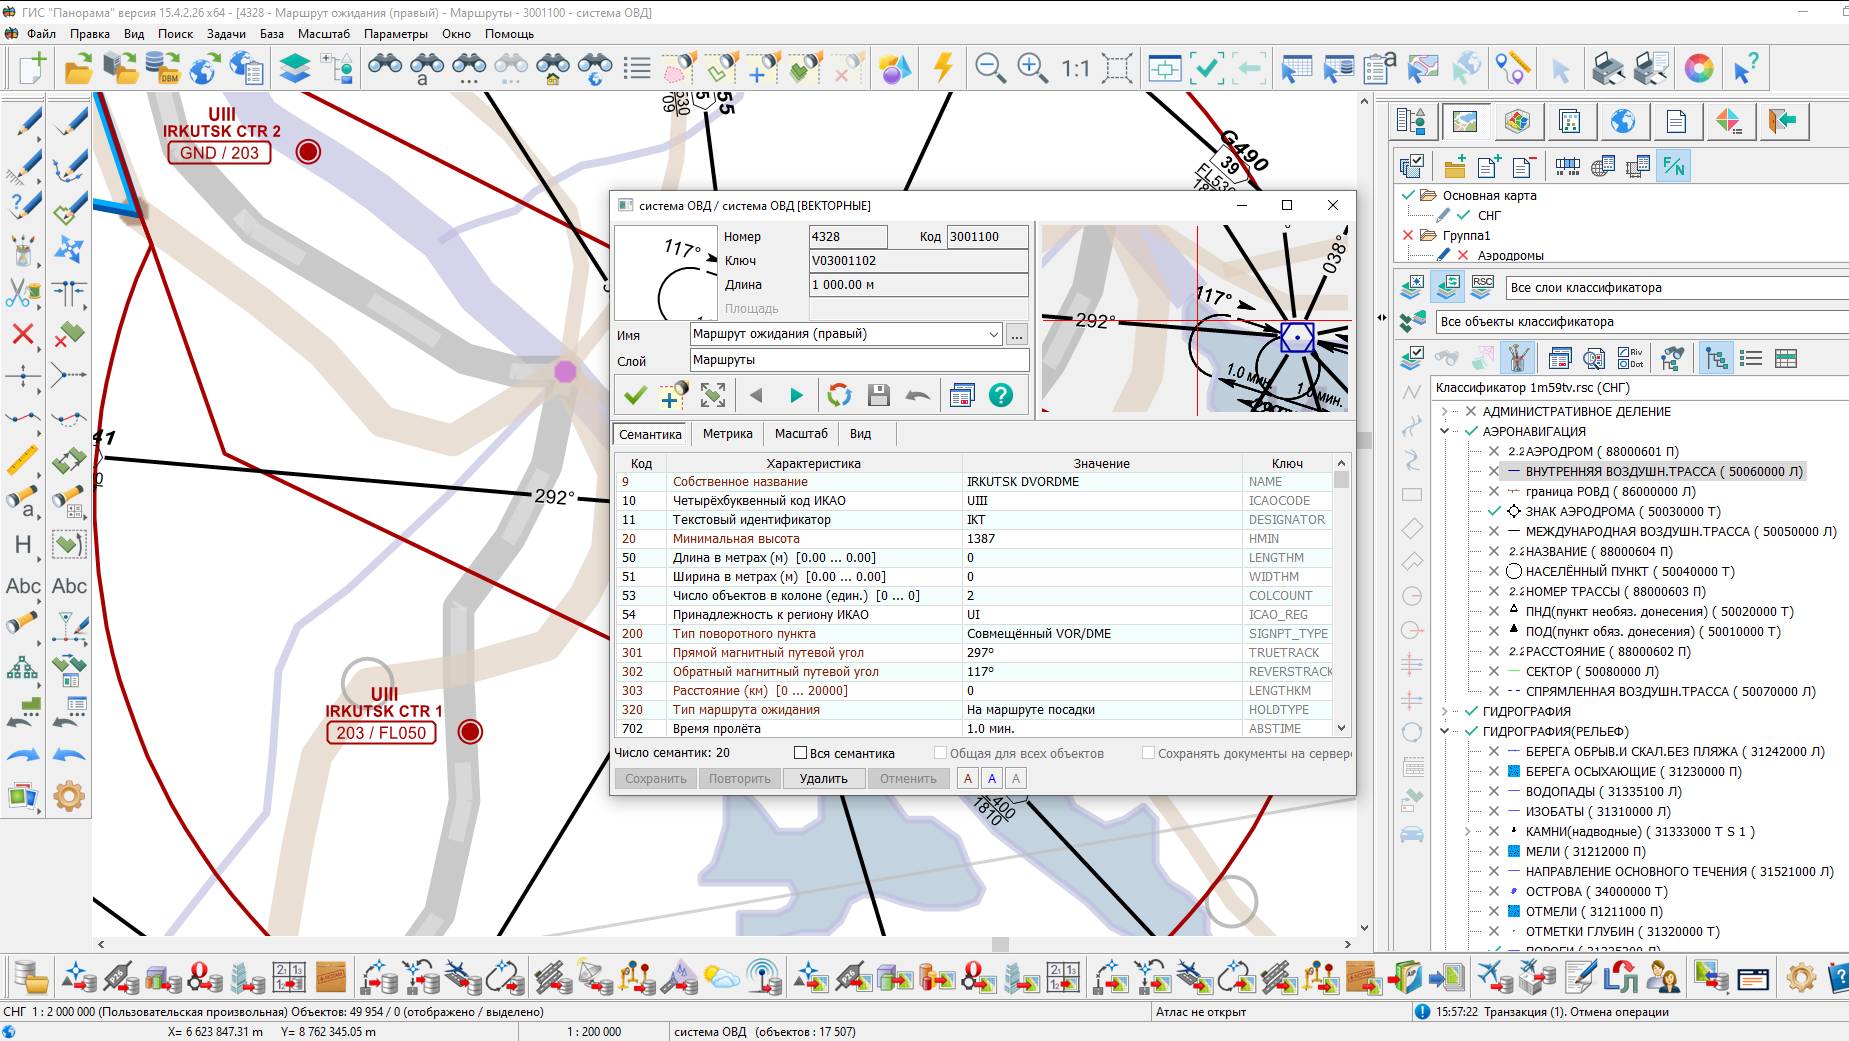Collapse ГИДРОГРАФИЯ(РЕЛЬЕФ) tree node

coord(1444,731)
